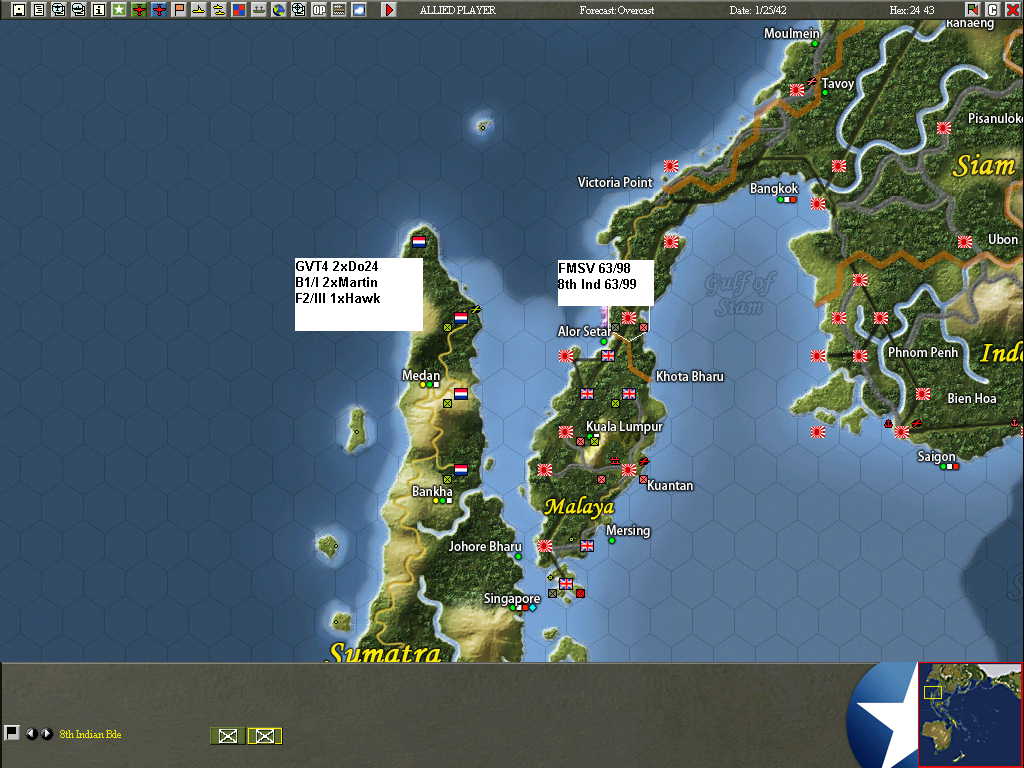Click the 'Date: 1/25/42' text
Image resolution: width=1024 pixels, height=768 pixels.
pos(758,10)
